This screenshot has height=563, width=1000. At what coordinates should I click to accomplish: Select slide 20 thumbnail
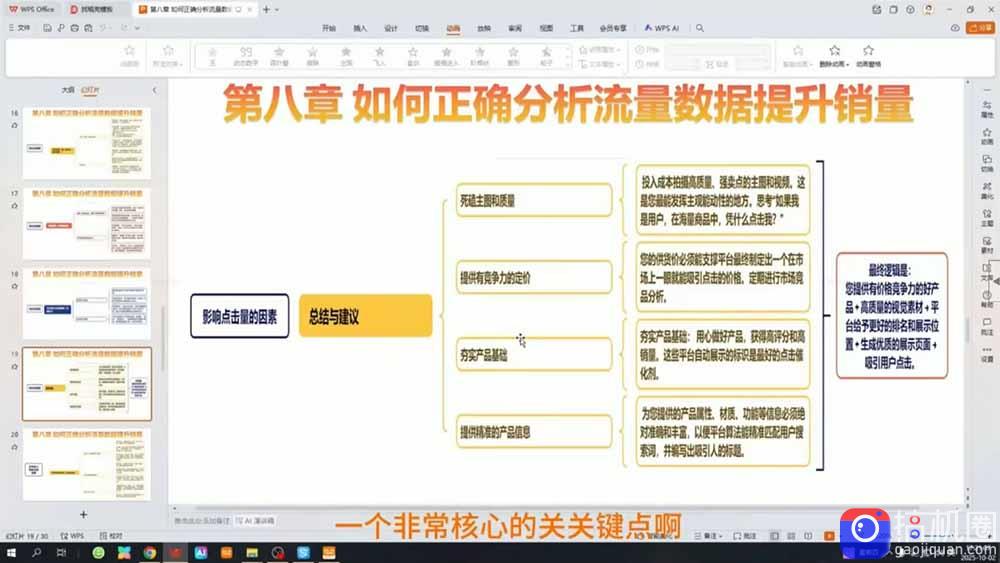87,464
